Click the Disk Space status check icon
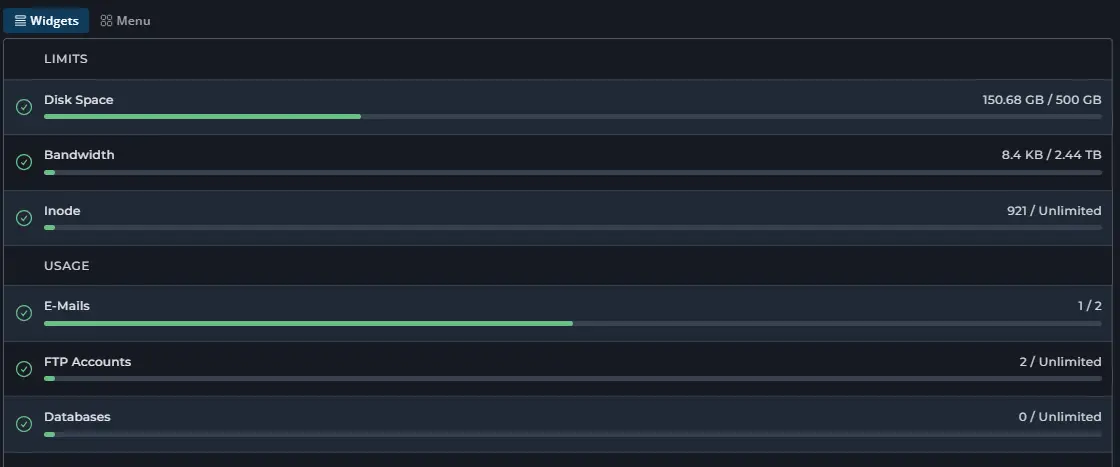The image size is (1120, 467). (24, 107)
